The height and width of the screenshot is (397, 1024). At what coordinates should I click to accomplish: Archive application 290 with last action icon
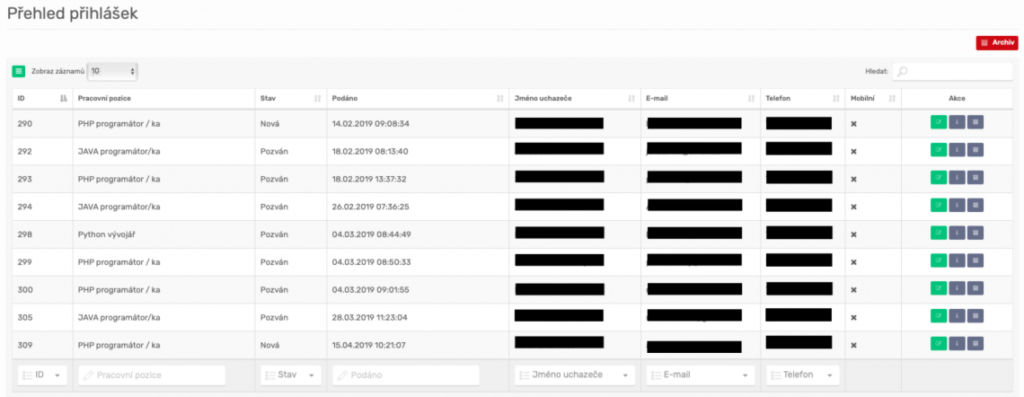coord(975,122)
